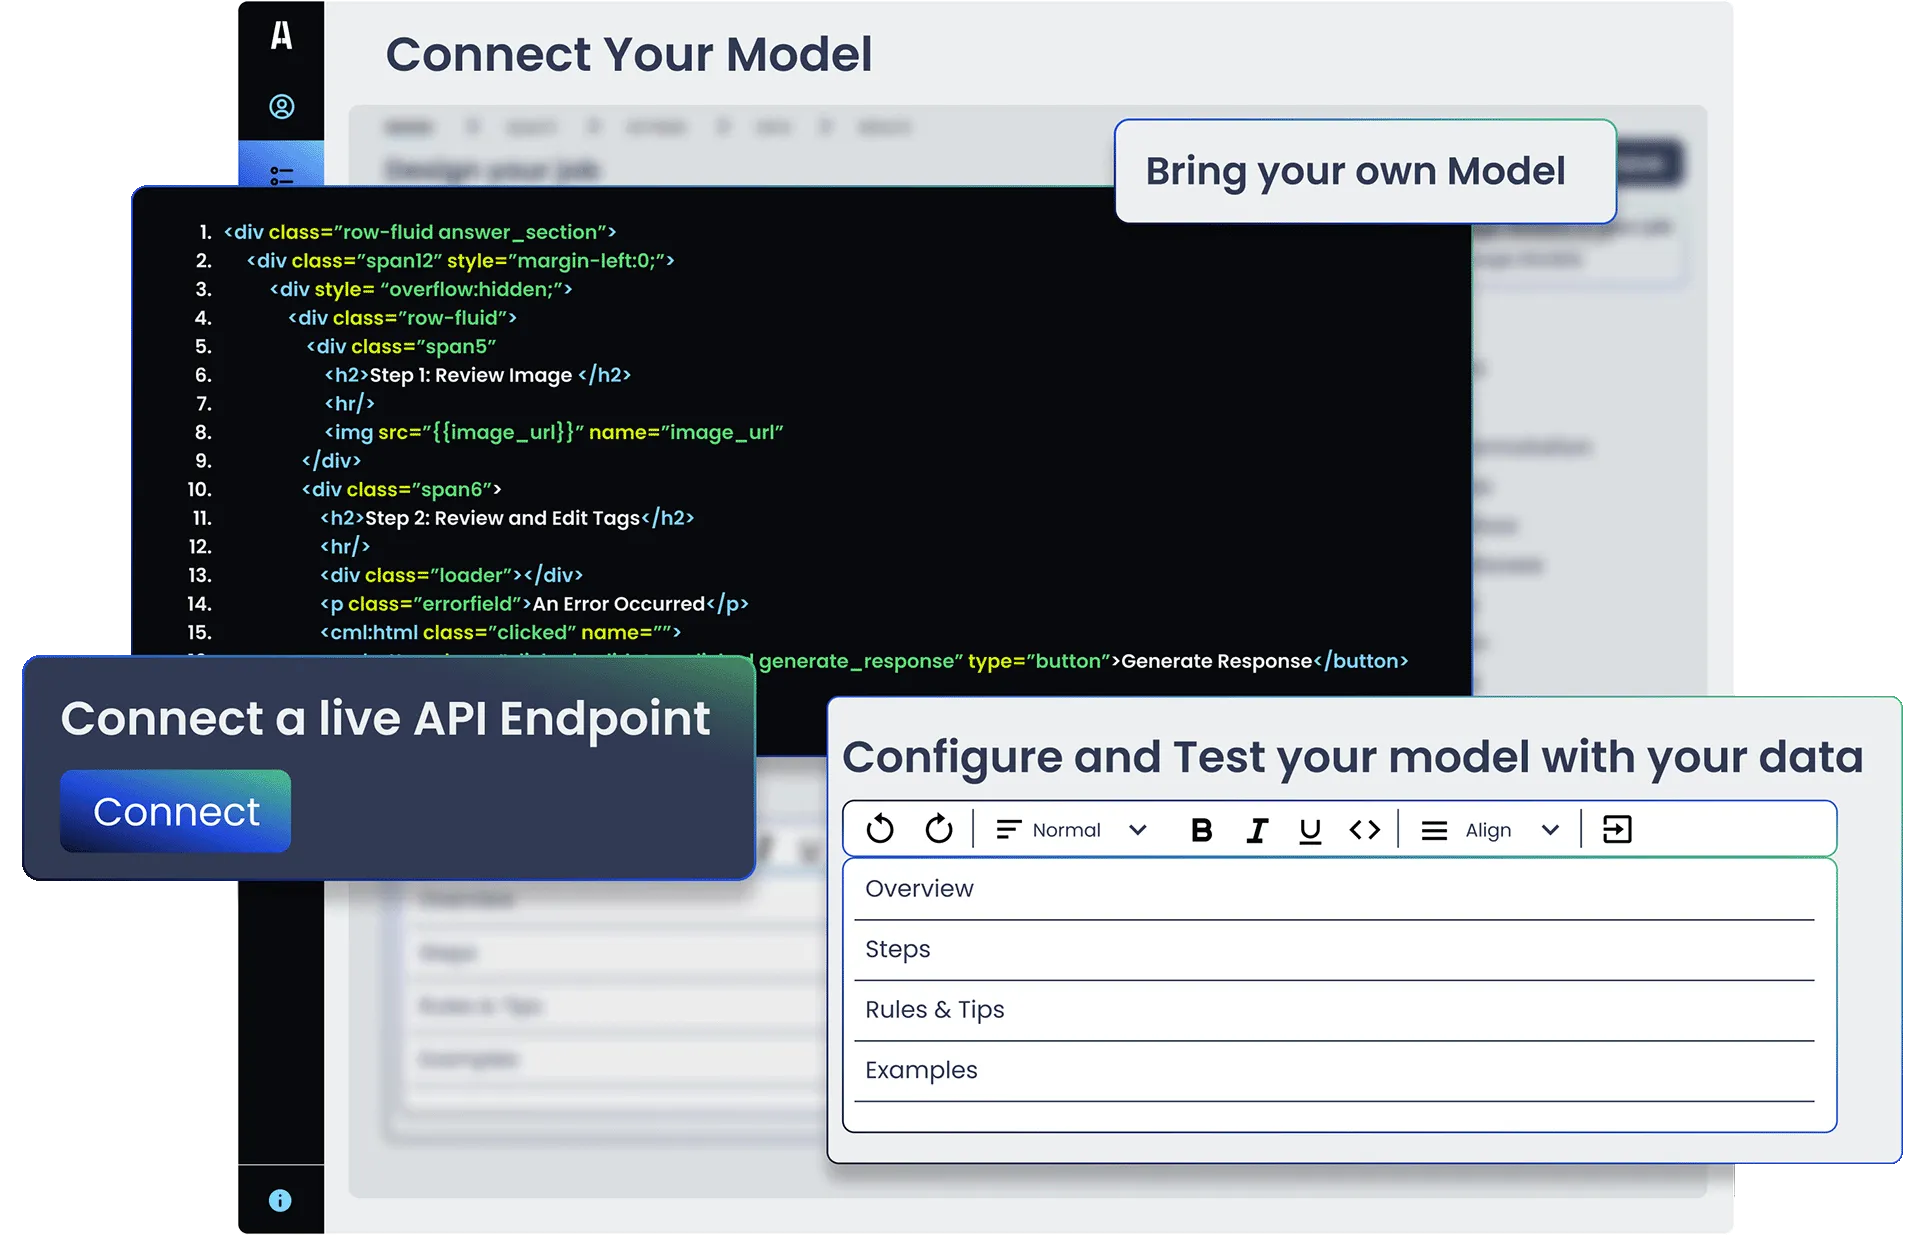Toggle bold formatting
The width and height of the screenshot is (1920, 1235).
[1203, 828]
